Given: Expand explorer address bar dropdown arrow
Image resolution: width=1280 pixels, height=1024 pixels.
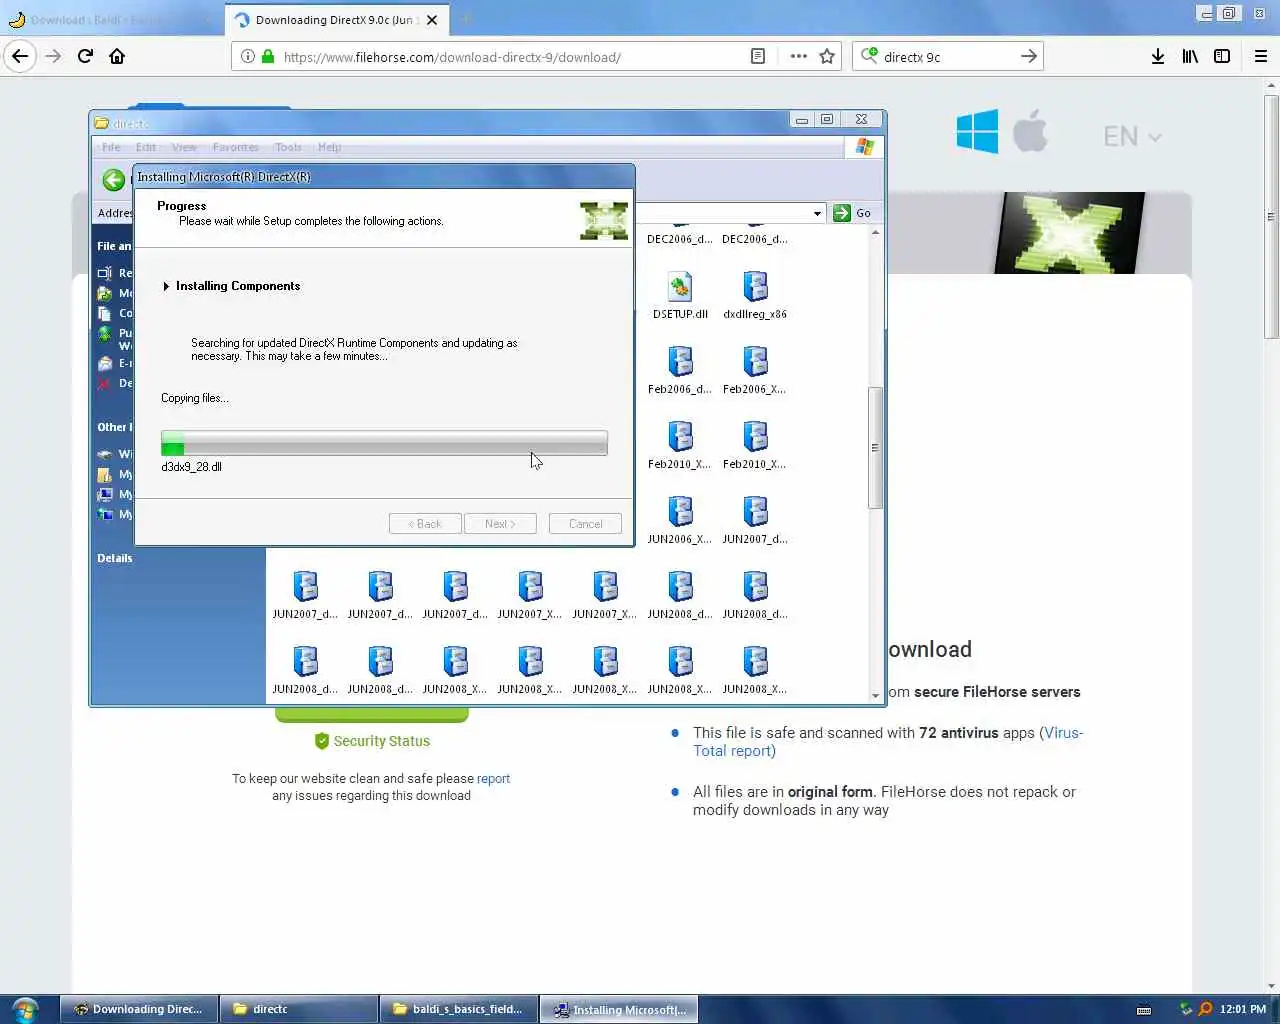Looking at the screenshot, I should [x=817, y=213].
